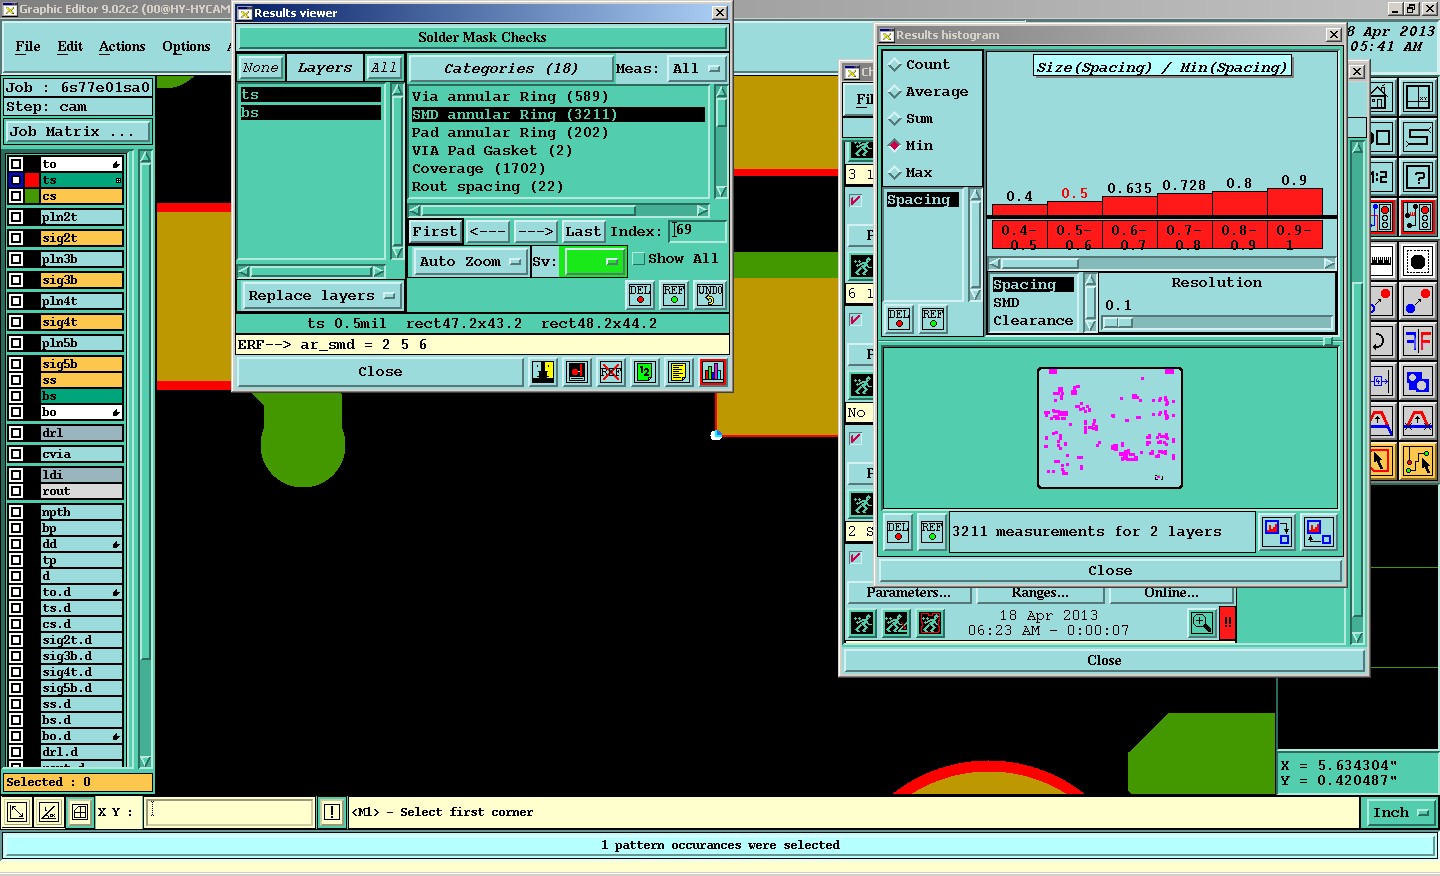
Task: Click DEL icon in Results viewer
Action: [x=640, y=295]
